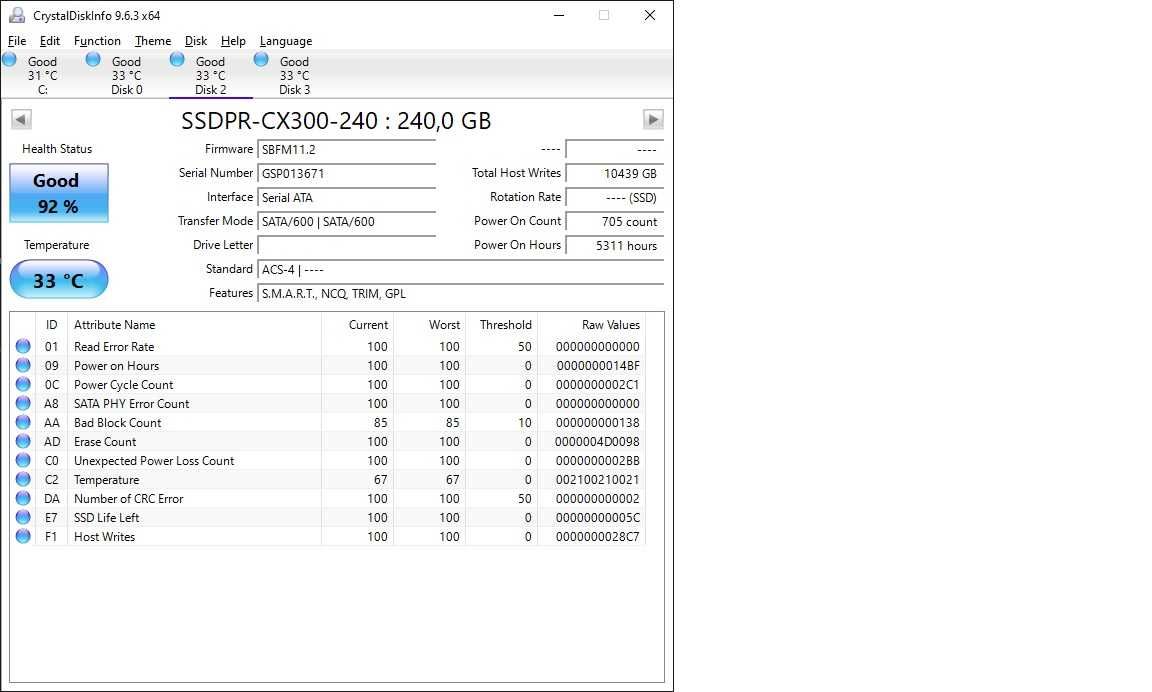Image resolution: width=1152 pixels, height=692 pixels.
Task: Click status orb for Read Error Rate
Action: (x=23, y=346)
